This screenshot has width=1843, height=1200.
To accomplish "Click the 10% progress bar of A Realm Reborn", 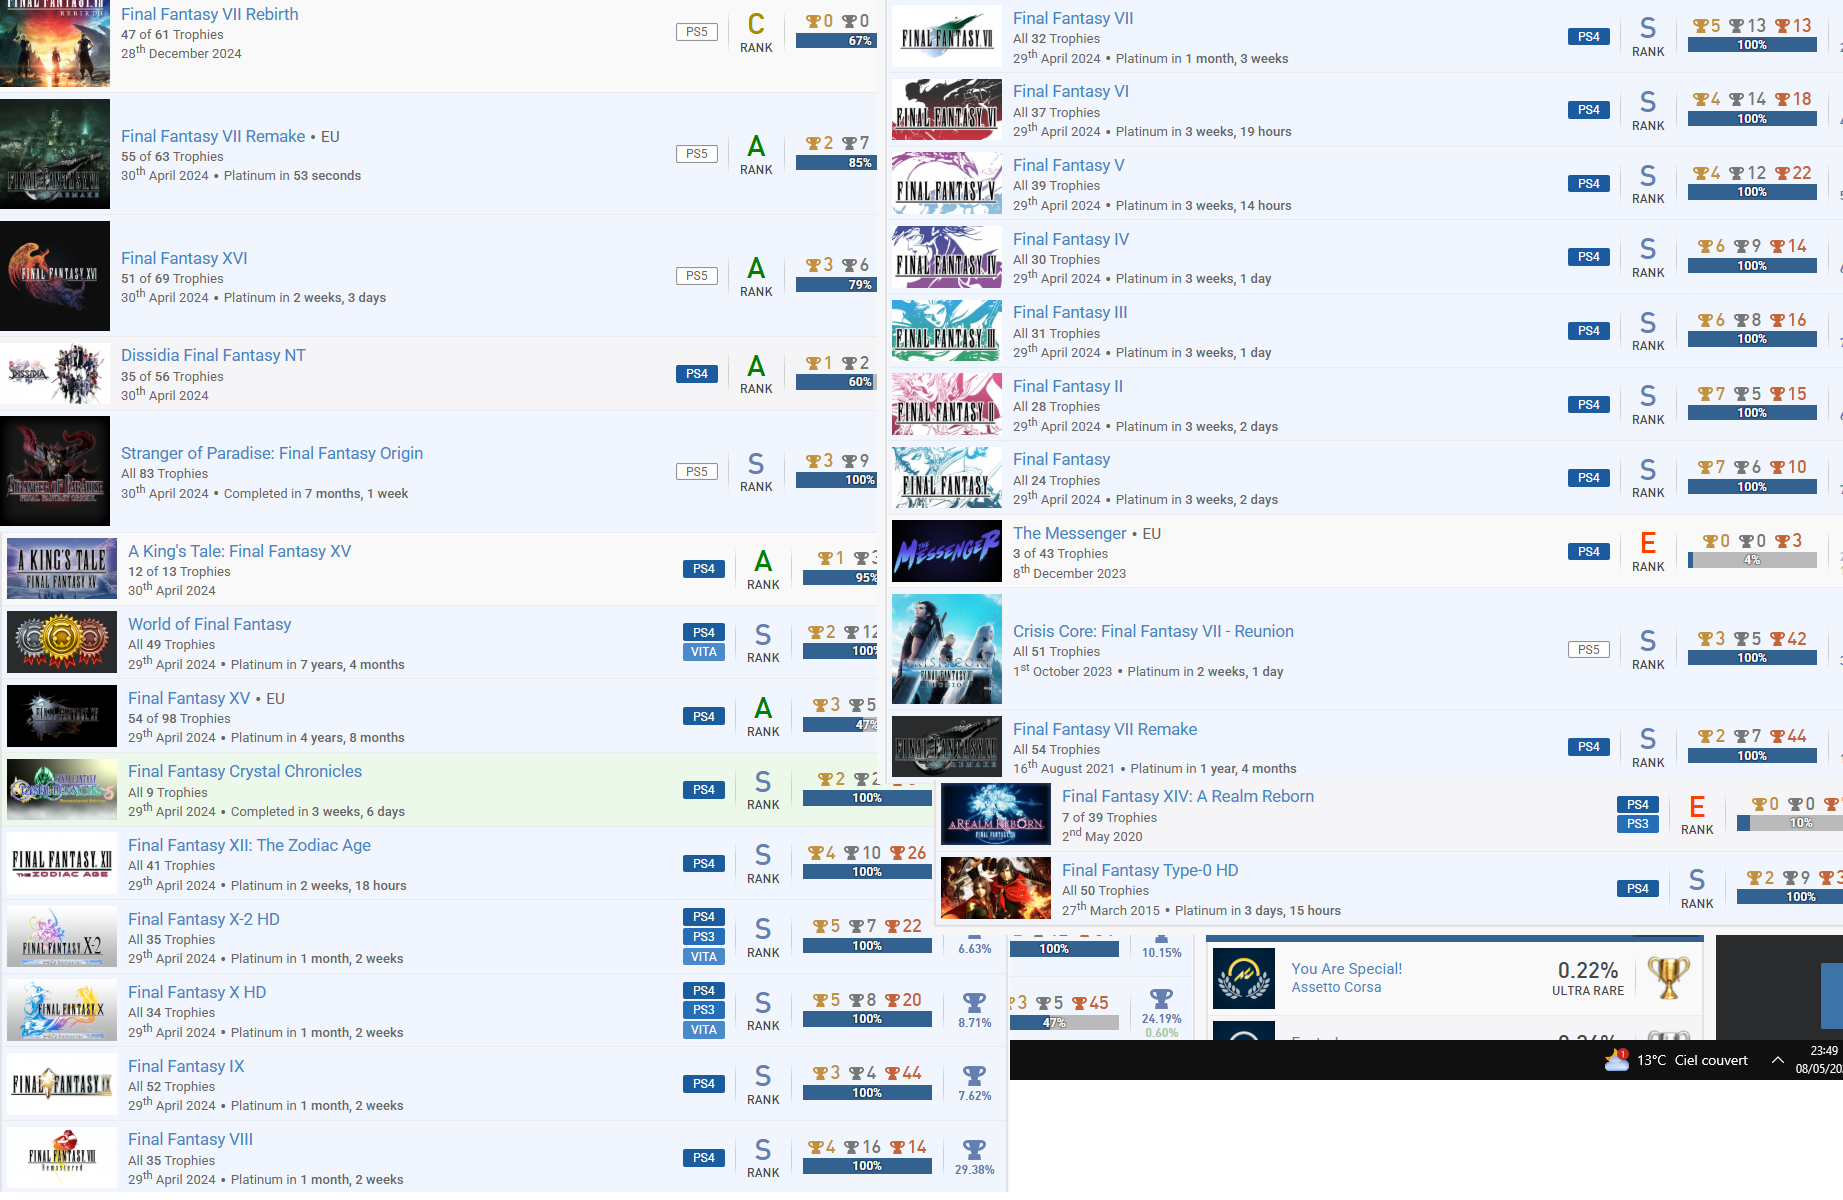I will coord(1790,823).
